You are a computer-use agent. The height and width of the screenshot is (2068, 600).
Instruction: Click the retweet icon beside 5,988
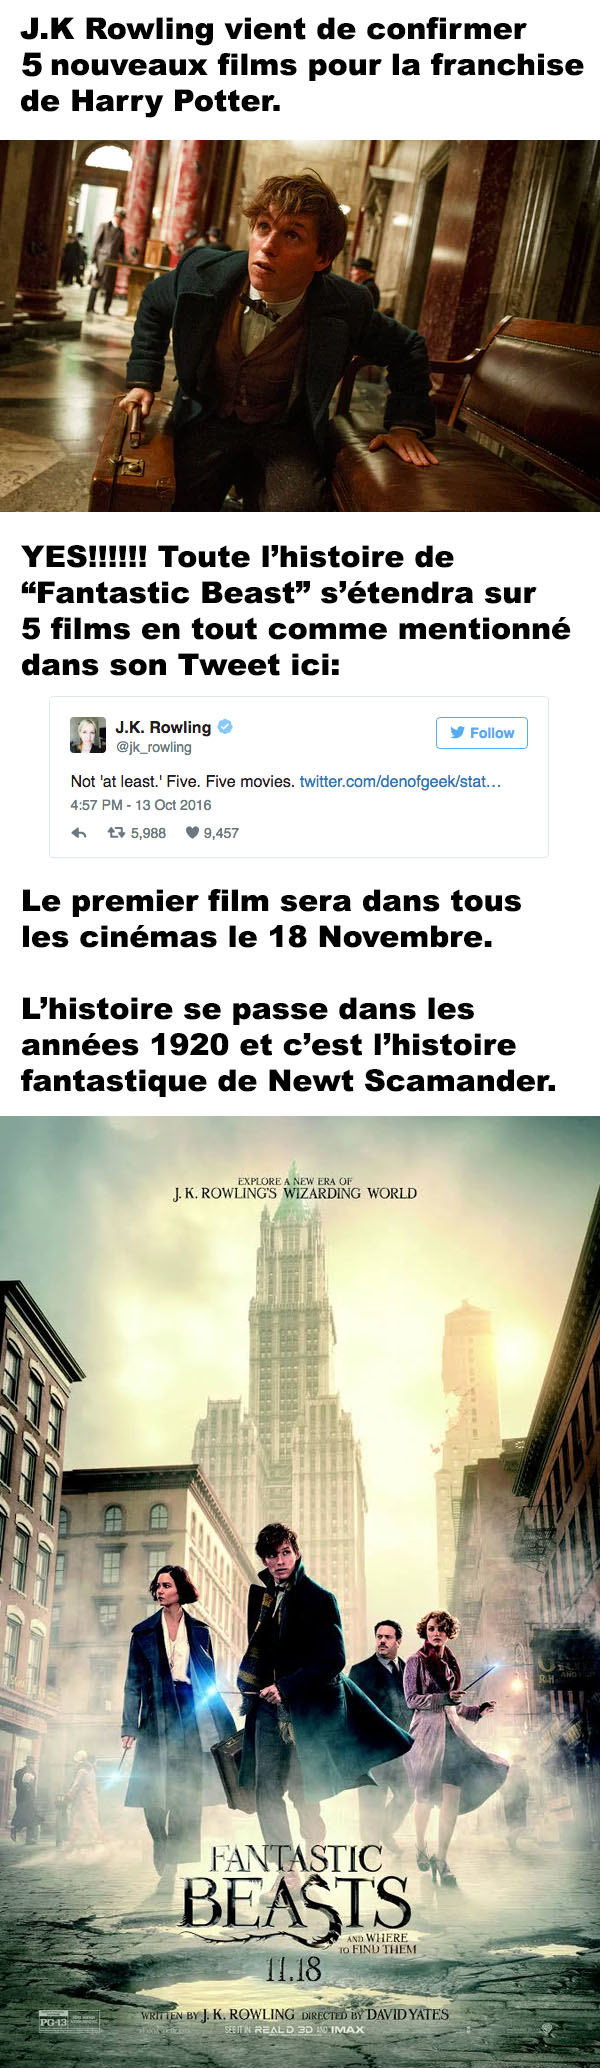click(x=116, y=832)
